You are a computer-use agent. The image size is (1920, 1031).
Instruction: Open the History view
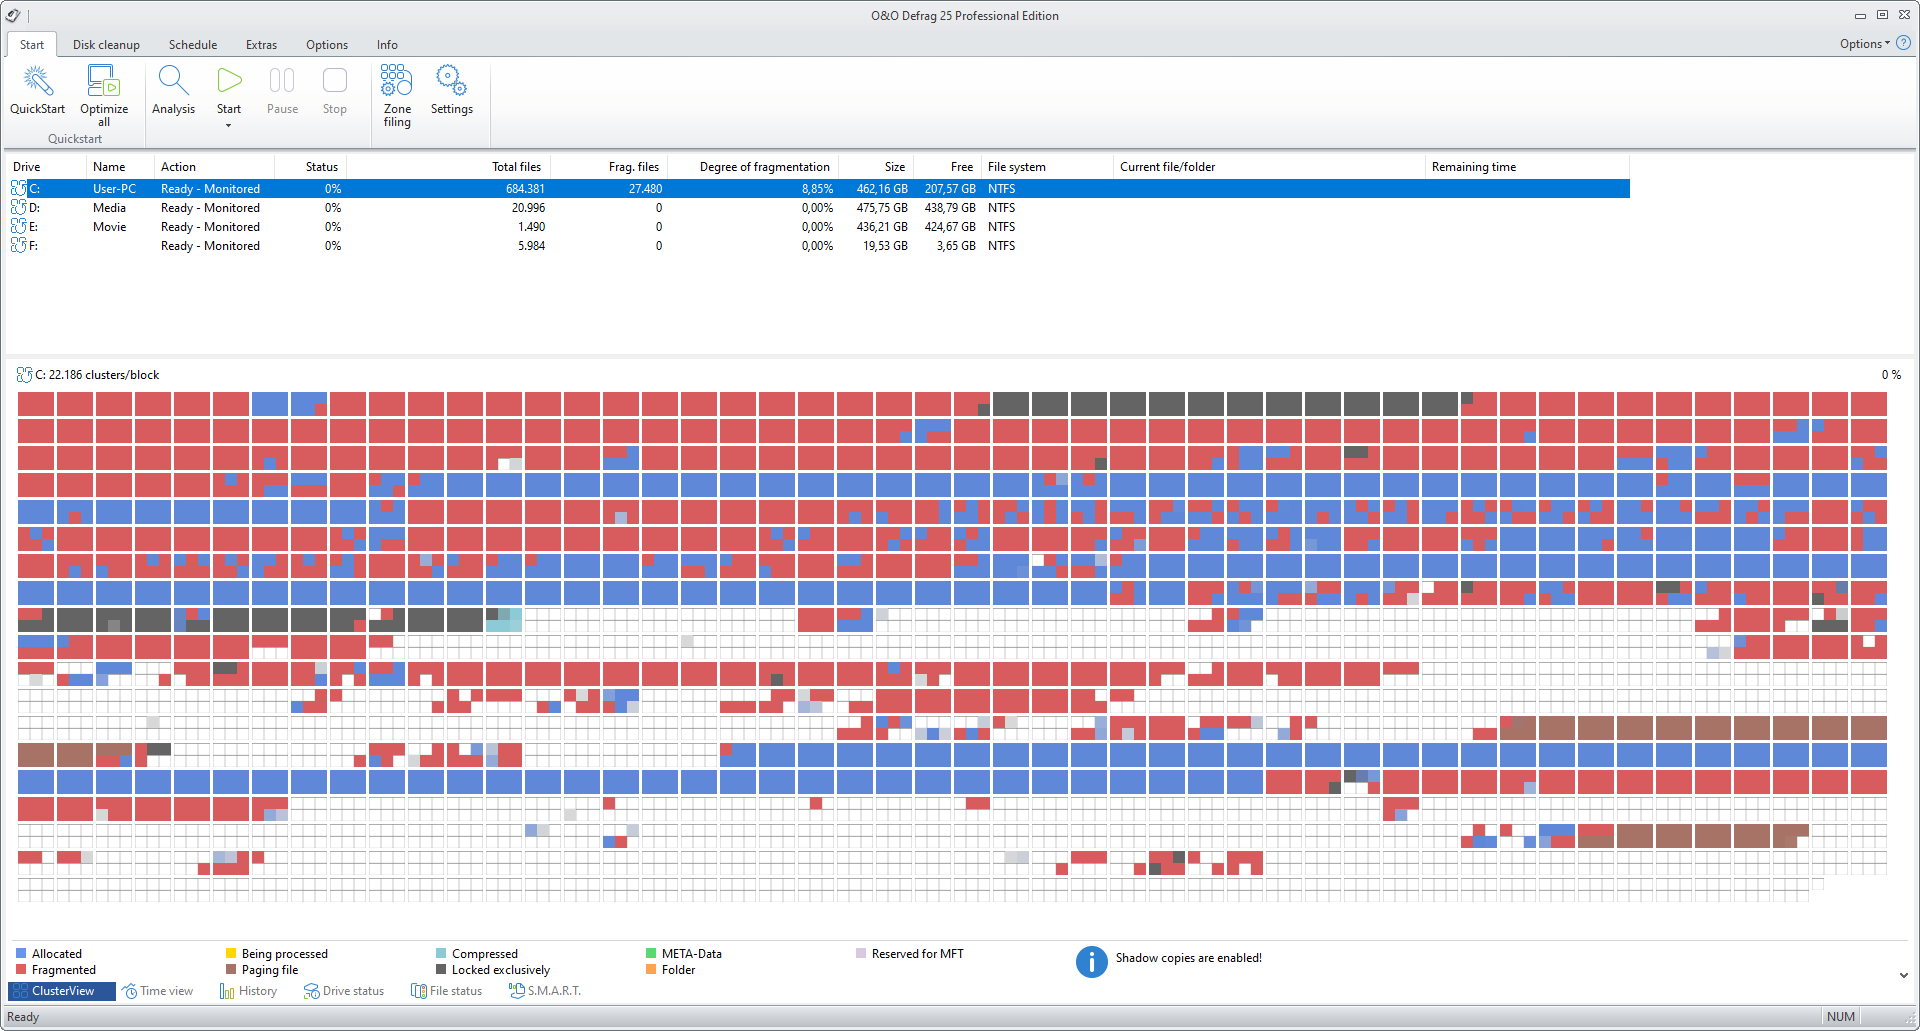point(248,991)
